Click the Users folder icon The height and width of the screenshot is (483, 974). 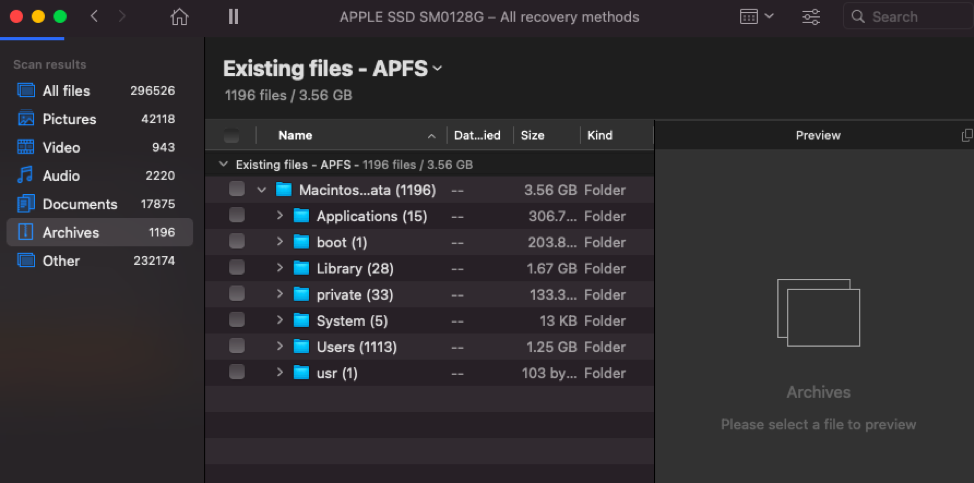[x=301, y=346]
